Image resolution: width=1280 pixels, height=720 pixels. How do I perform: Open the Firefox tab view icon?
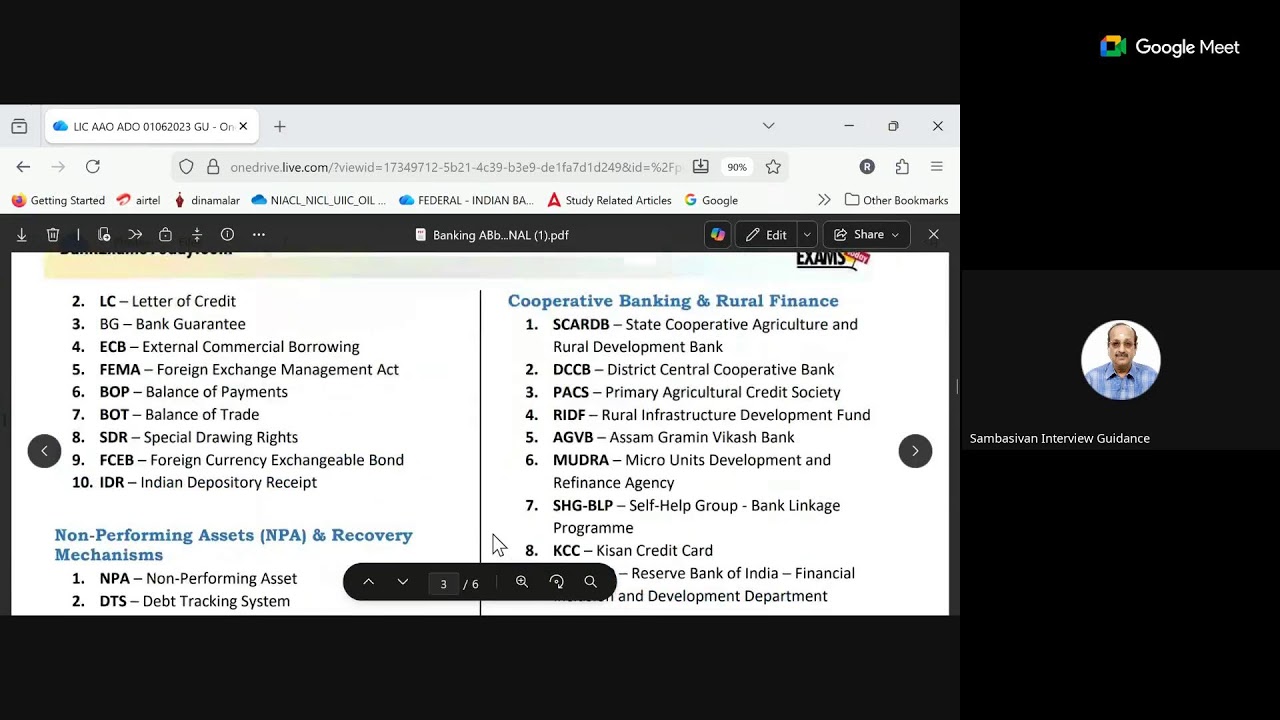pos(19,126)
